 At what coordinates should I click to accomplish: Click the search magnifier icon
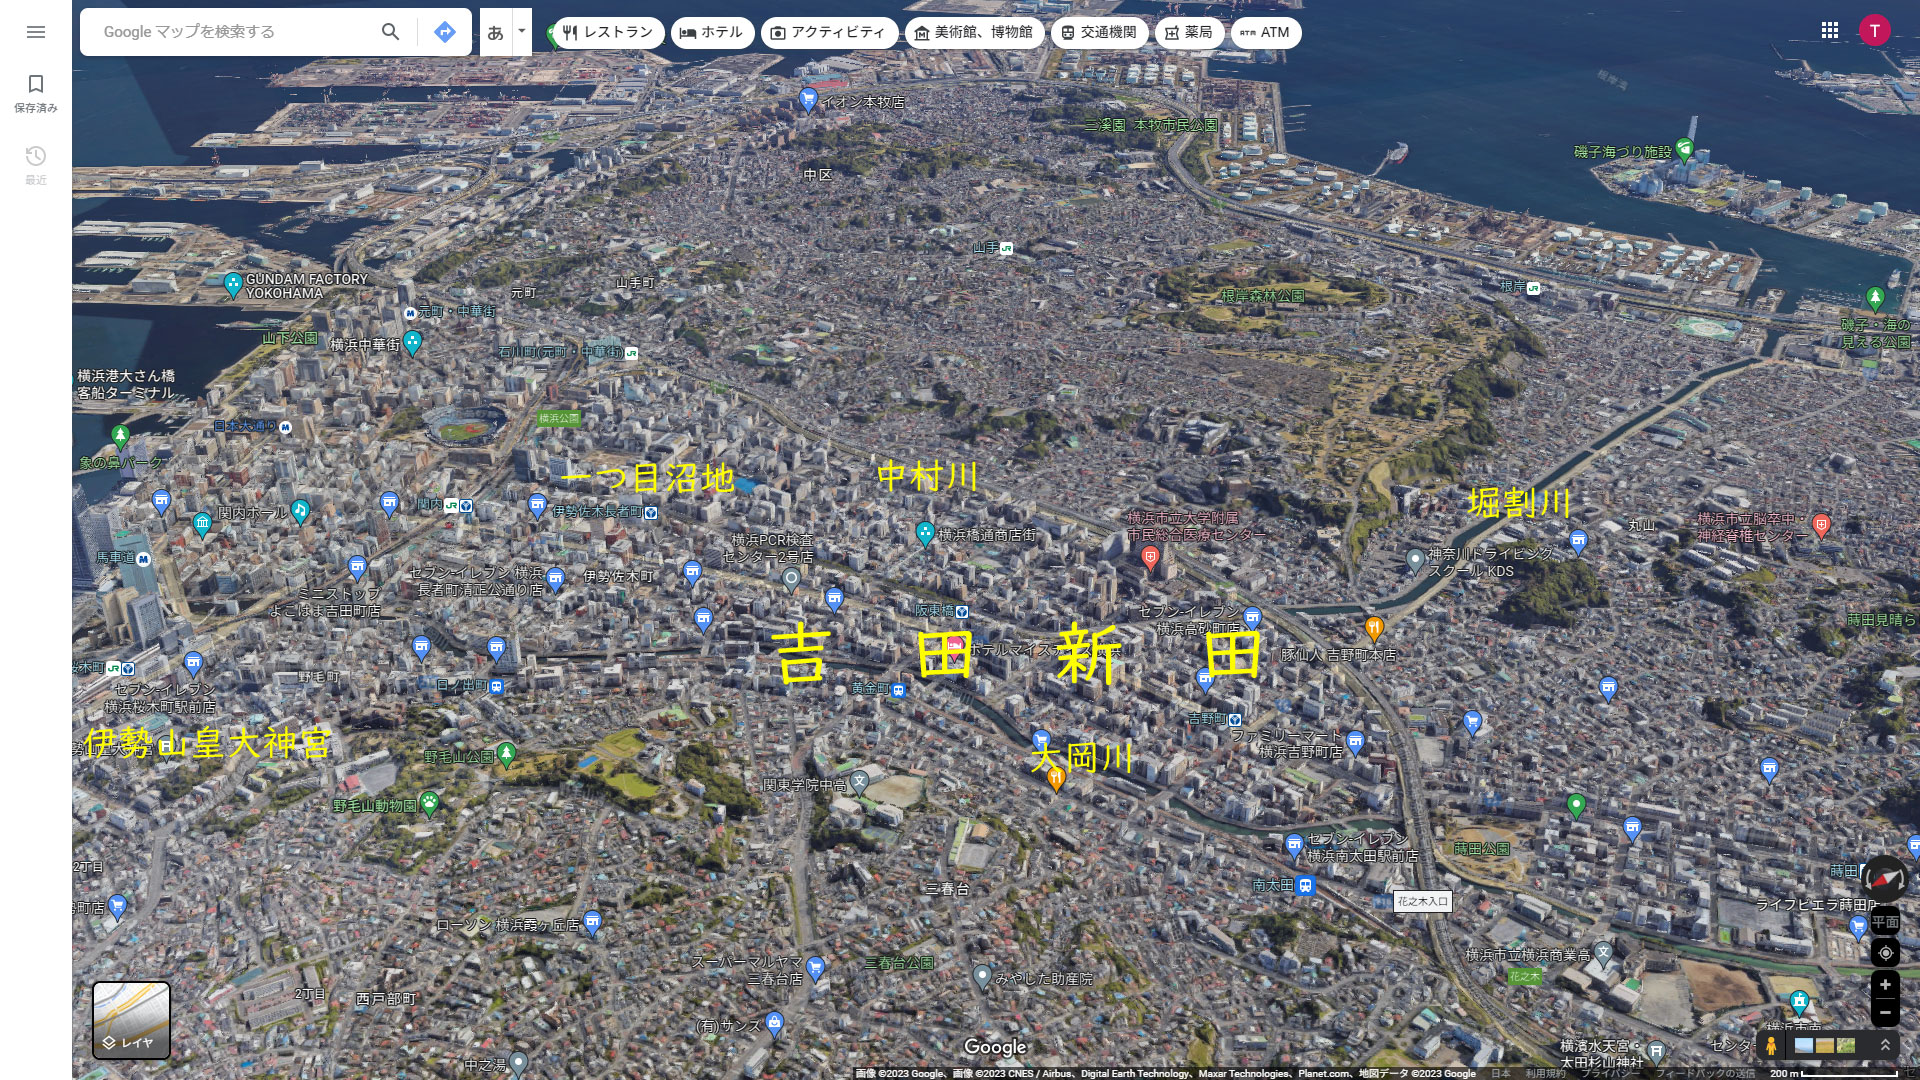[391, 32]
